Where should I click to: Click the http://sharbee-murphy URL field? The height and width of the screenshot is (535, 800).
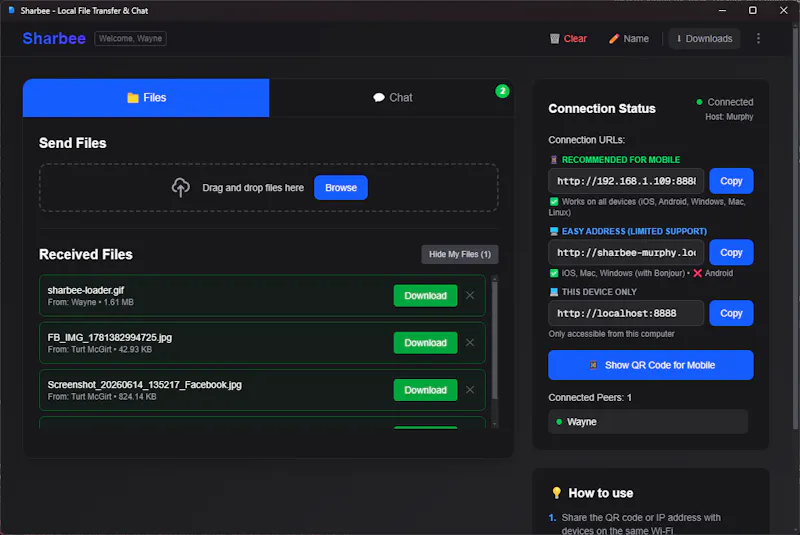[626, 252]
